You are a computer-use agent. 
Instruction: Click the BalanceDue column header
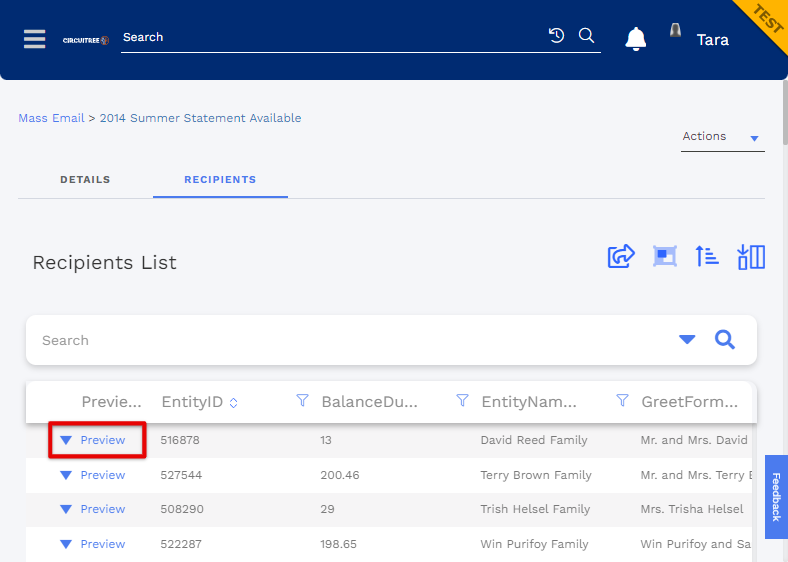point(369,402)
